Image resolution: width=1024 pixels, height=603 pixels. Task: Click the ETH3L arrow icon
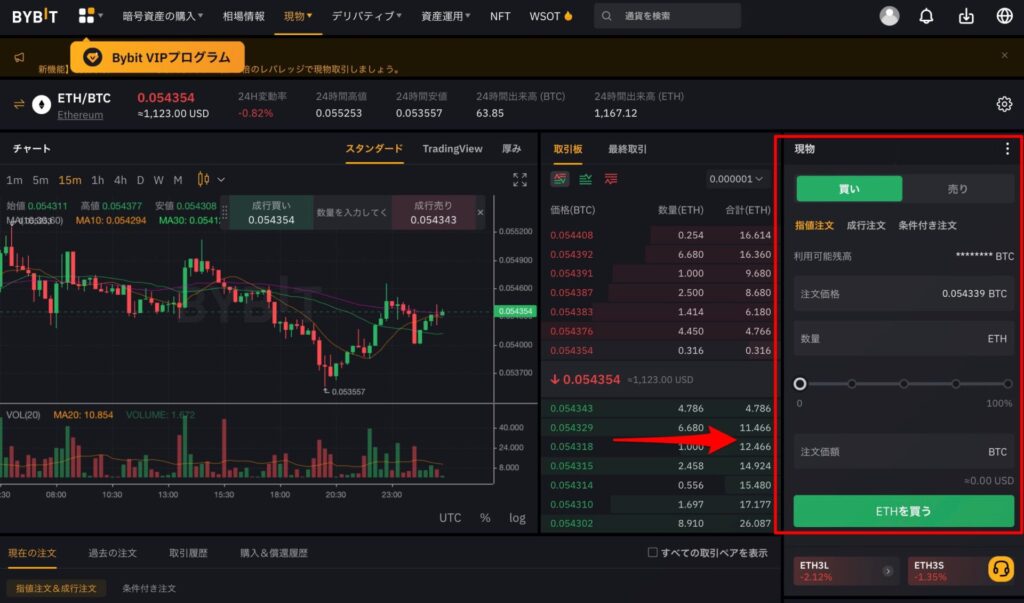[887, 571]
